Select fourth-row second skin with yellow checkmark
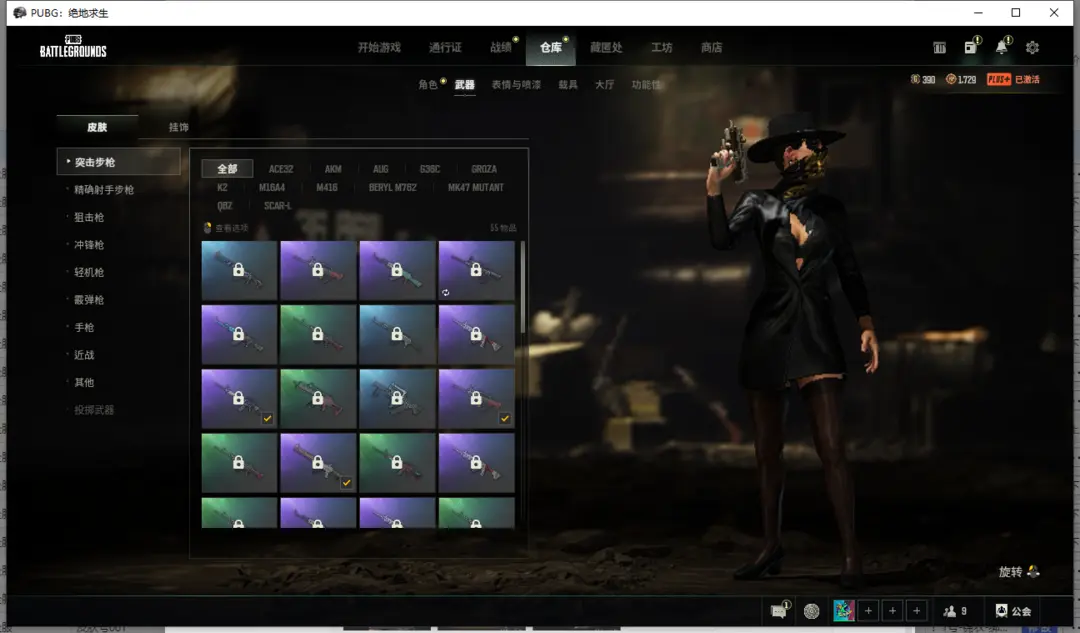Image resolution: width=1080 pixels, height=633 pixels. pyautogui.click(x=318, y=462)
